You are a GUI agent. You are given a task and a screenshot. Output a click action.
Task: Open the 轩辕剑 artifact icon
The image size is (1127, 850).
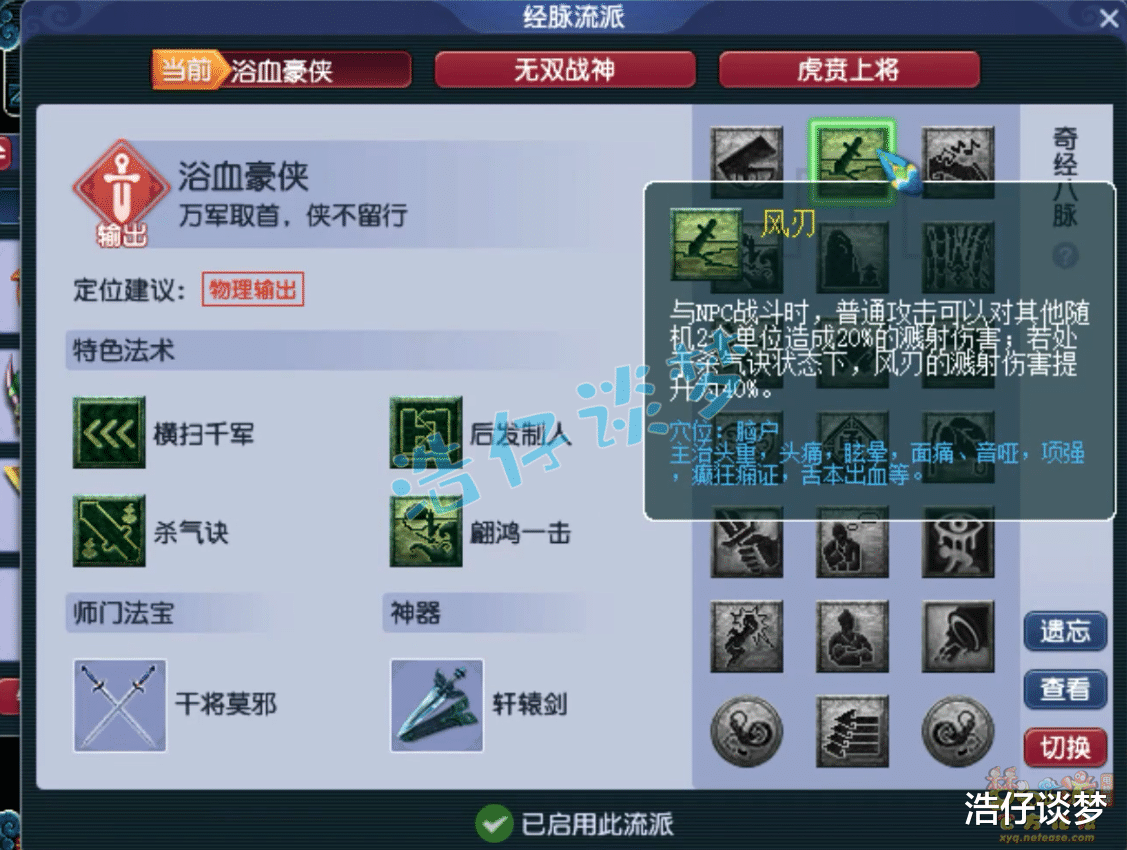pos(437,706)
